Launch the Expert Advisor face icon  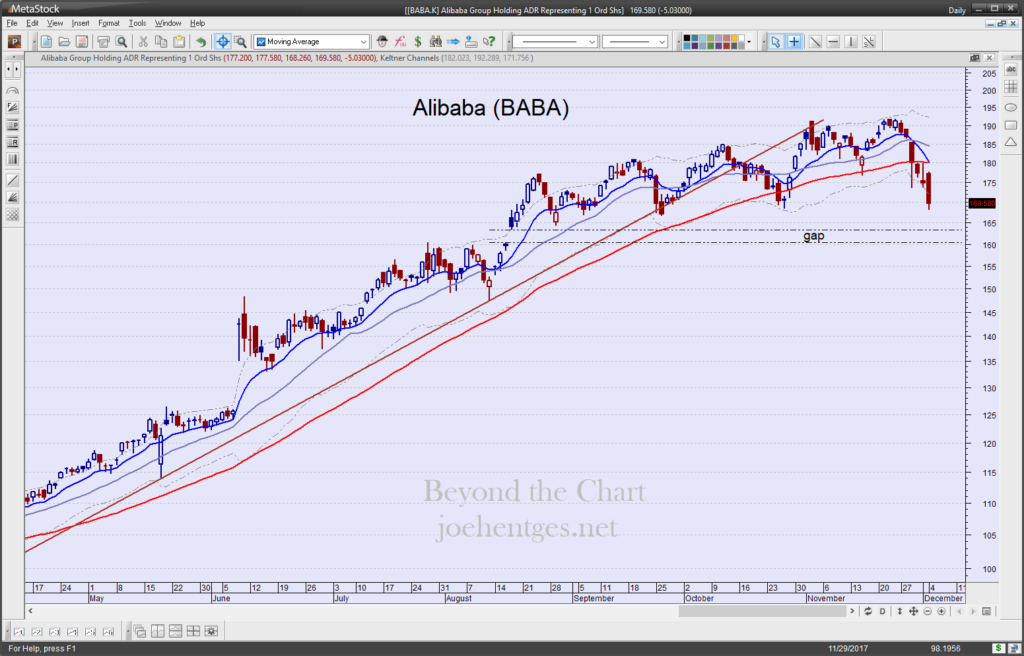point(383,42)
